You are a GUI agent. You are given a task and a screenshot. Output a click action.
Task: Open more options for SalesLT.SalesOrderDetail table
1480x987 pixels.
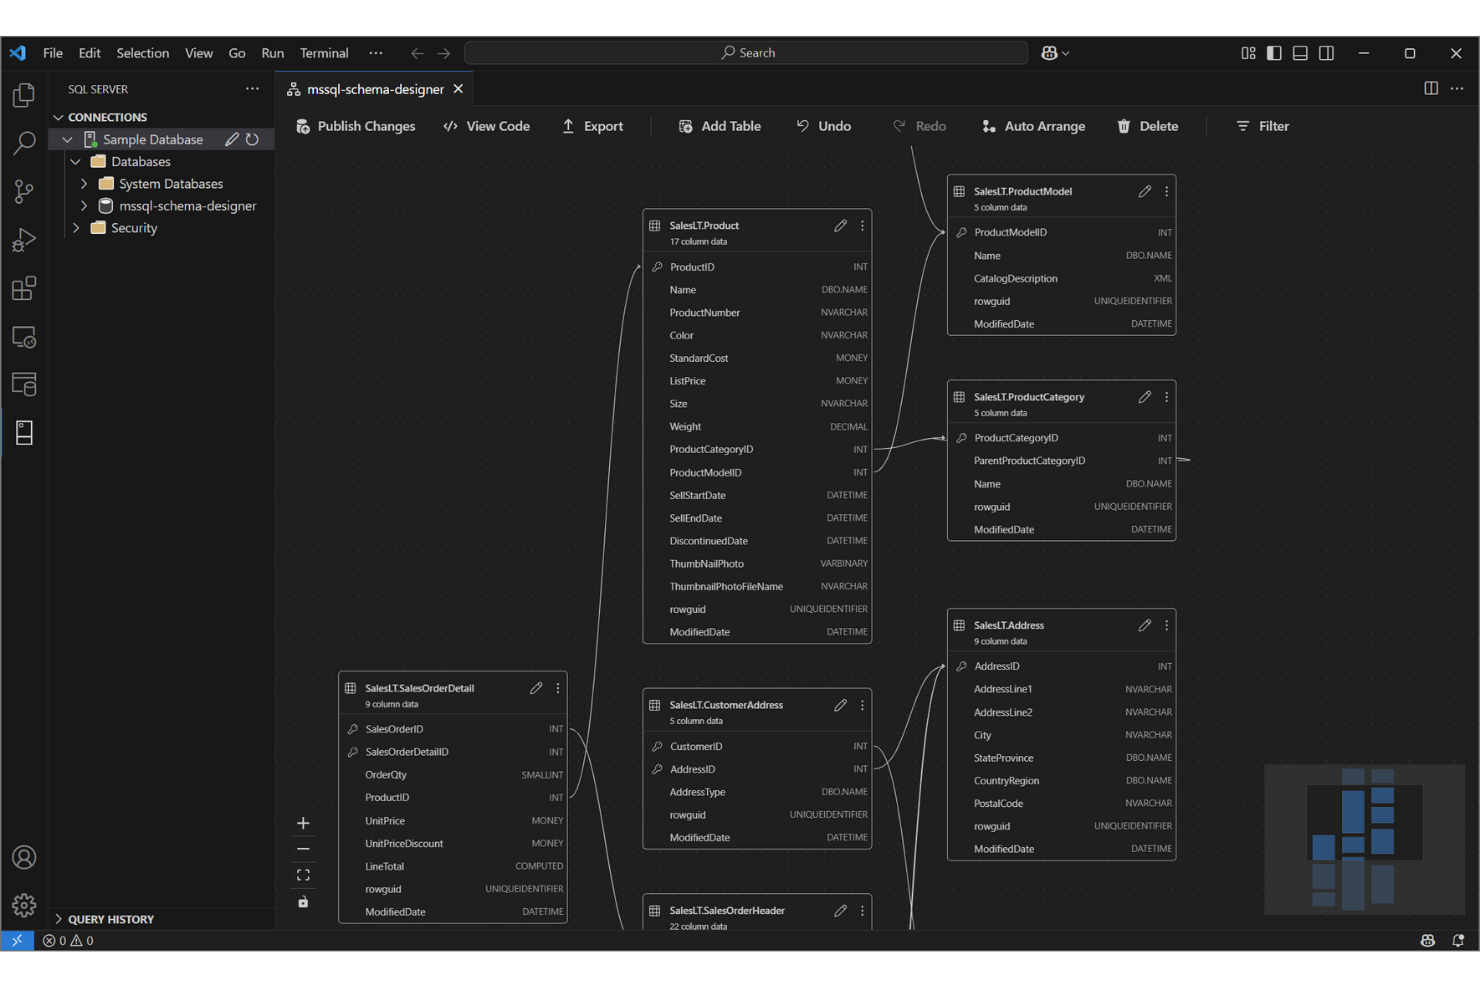pyautogui.click(x=558, y=688)
